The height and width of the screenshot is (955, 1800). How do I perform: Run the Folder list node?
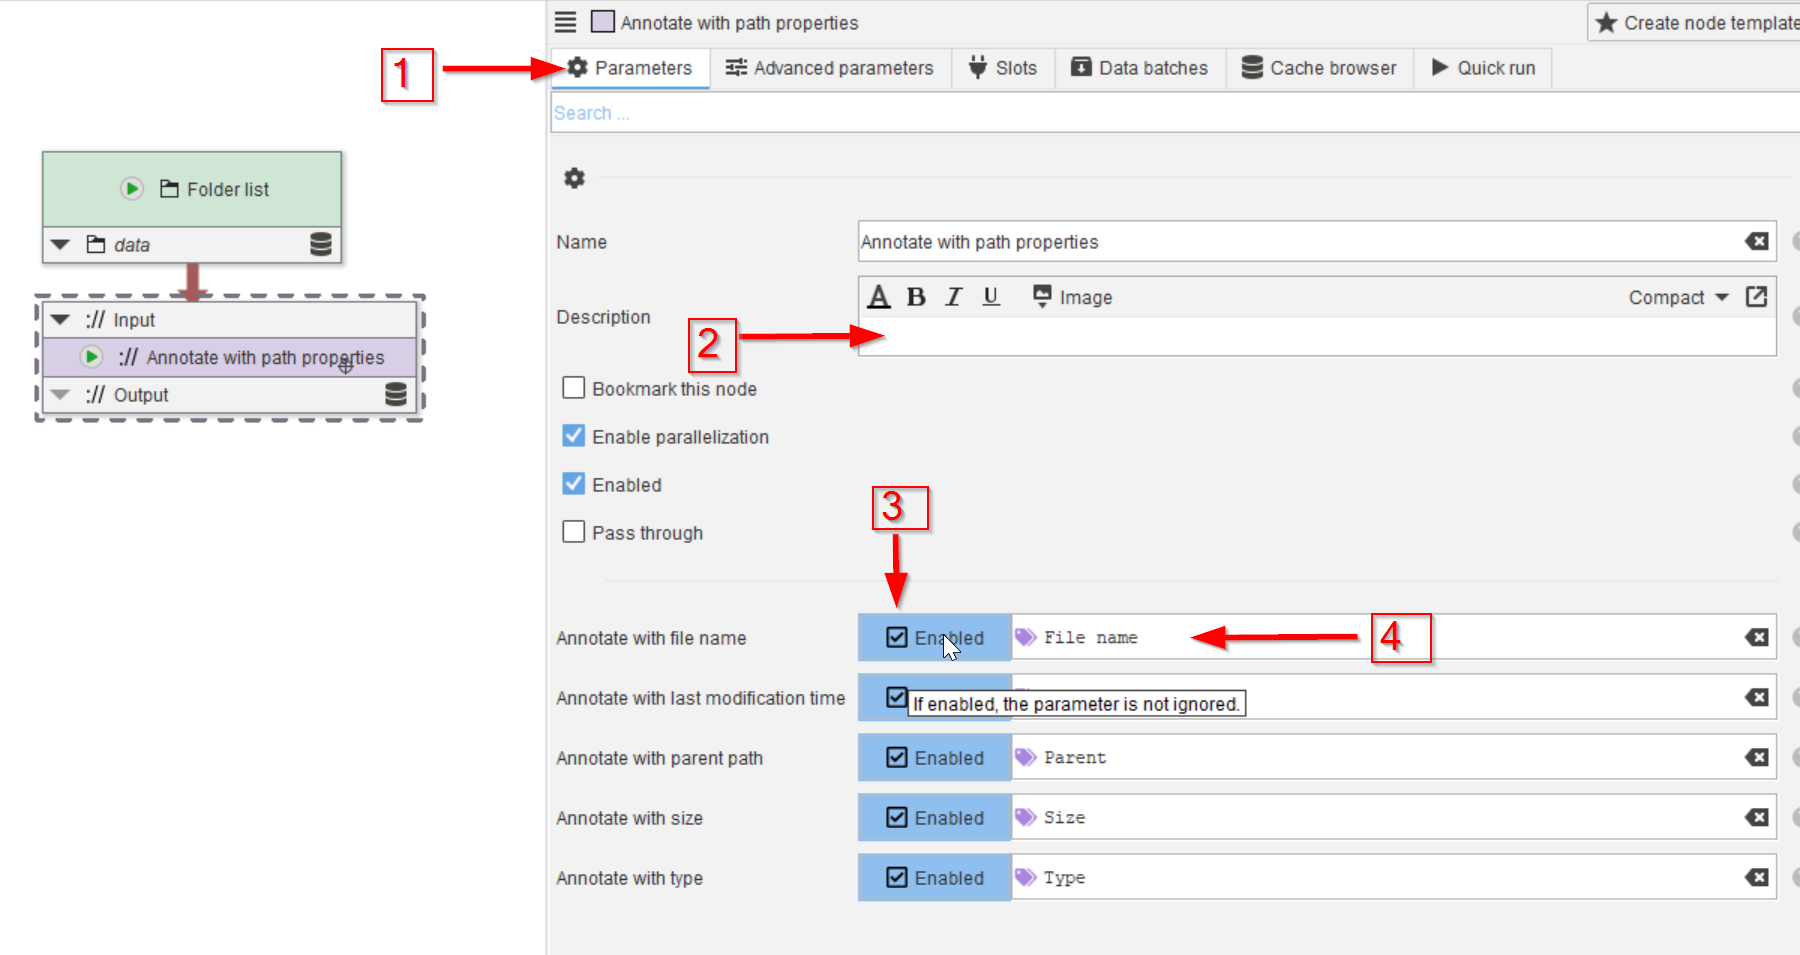click(x=132, y=189)
